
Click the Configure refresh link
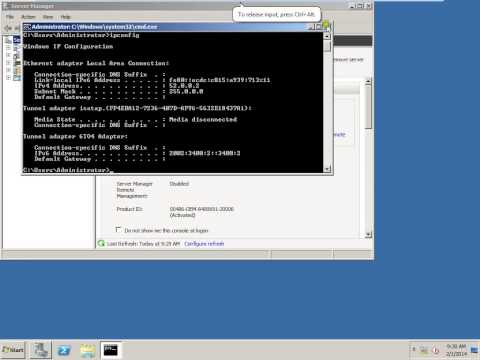[204, 244]
